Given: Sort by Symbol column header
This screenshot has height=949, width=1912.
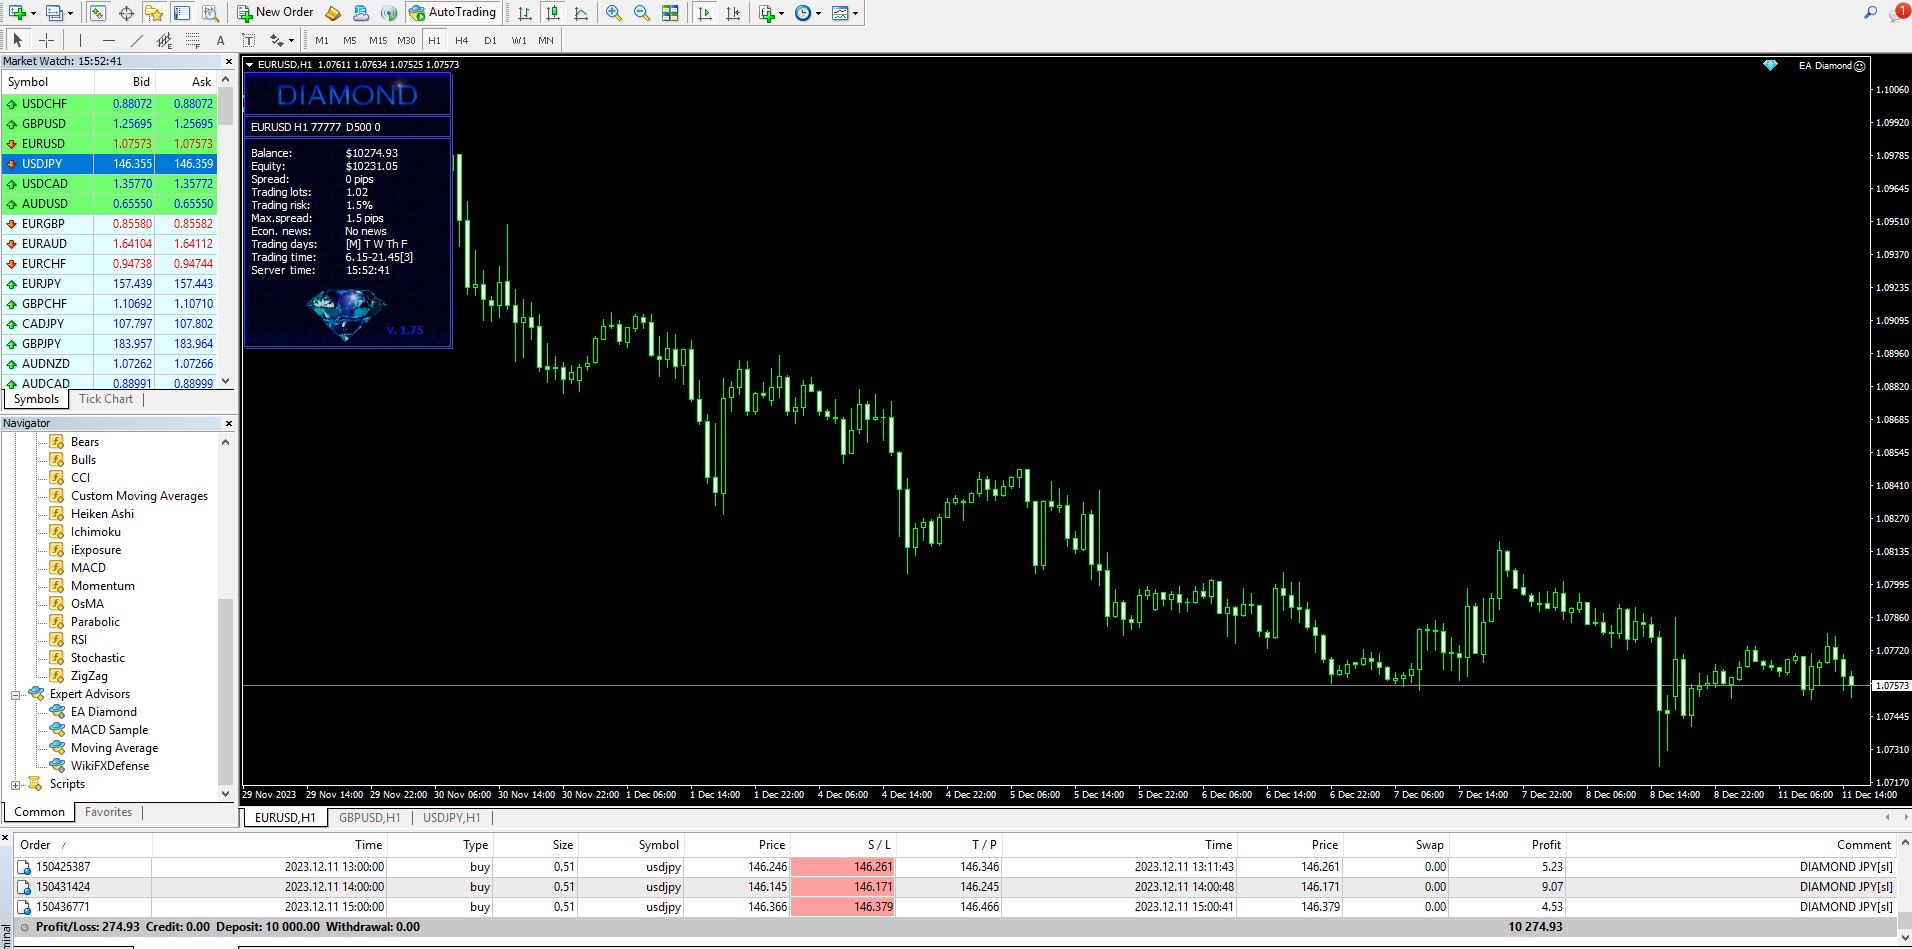Looking at the screenshot, I should coord(658,845).
